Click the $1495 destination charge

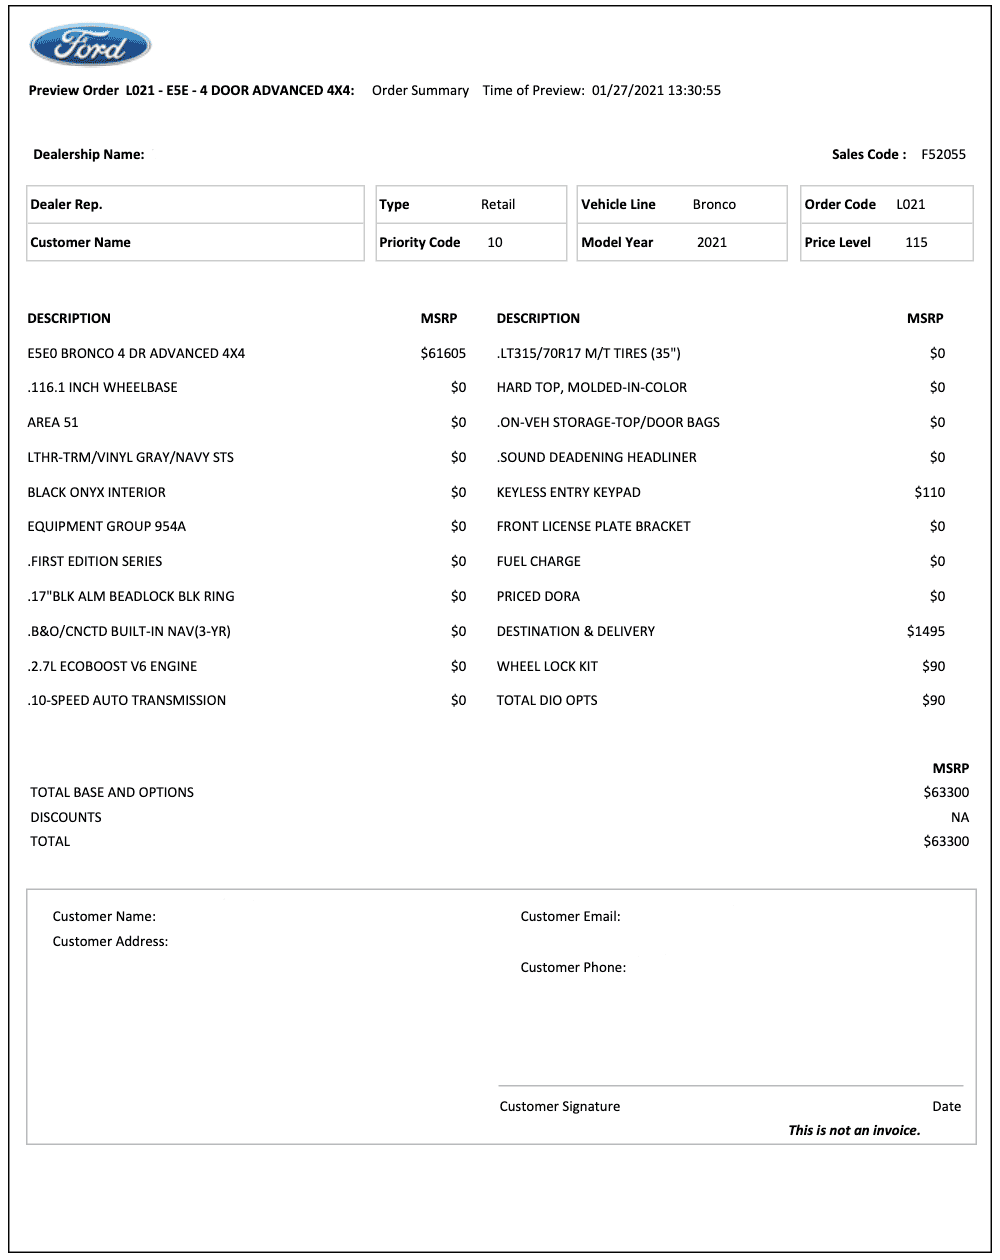(x=926, y=631)
